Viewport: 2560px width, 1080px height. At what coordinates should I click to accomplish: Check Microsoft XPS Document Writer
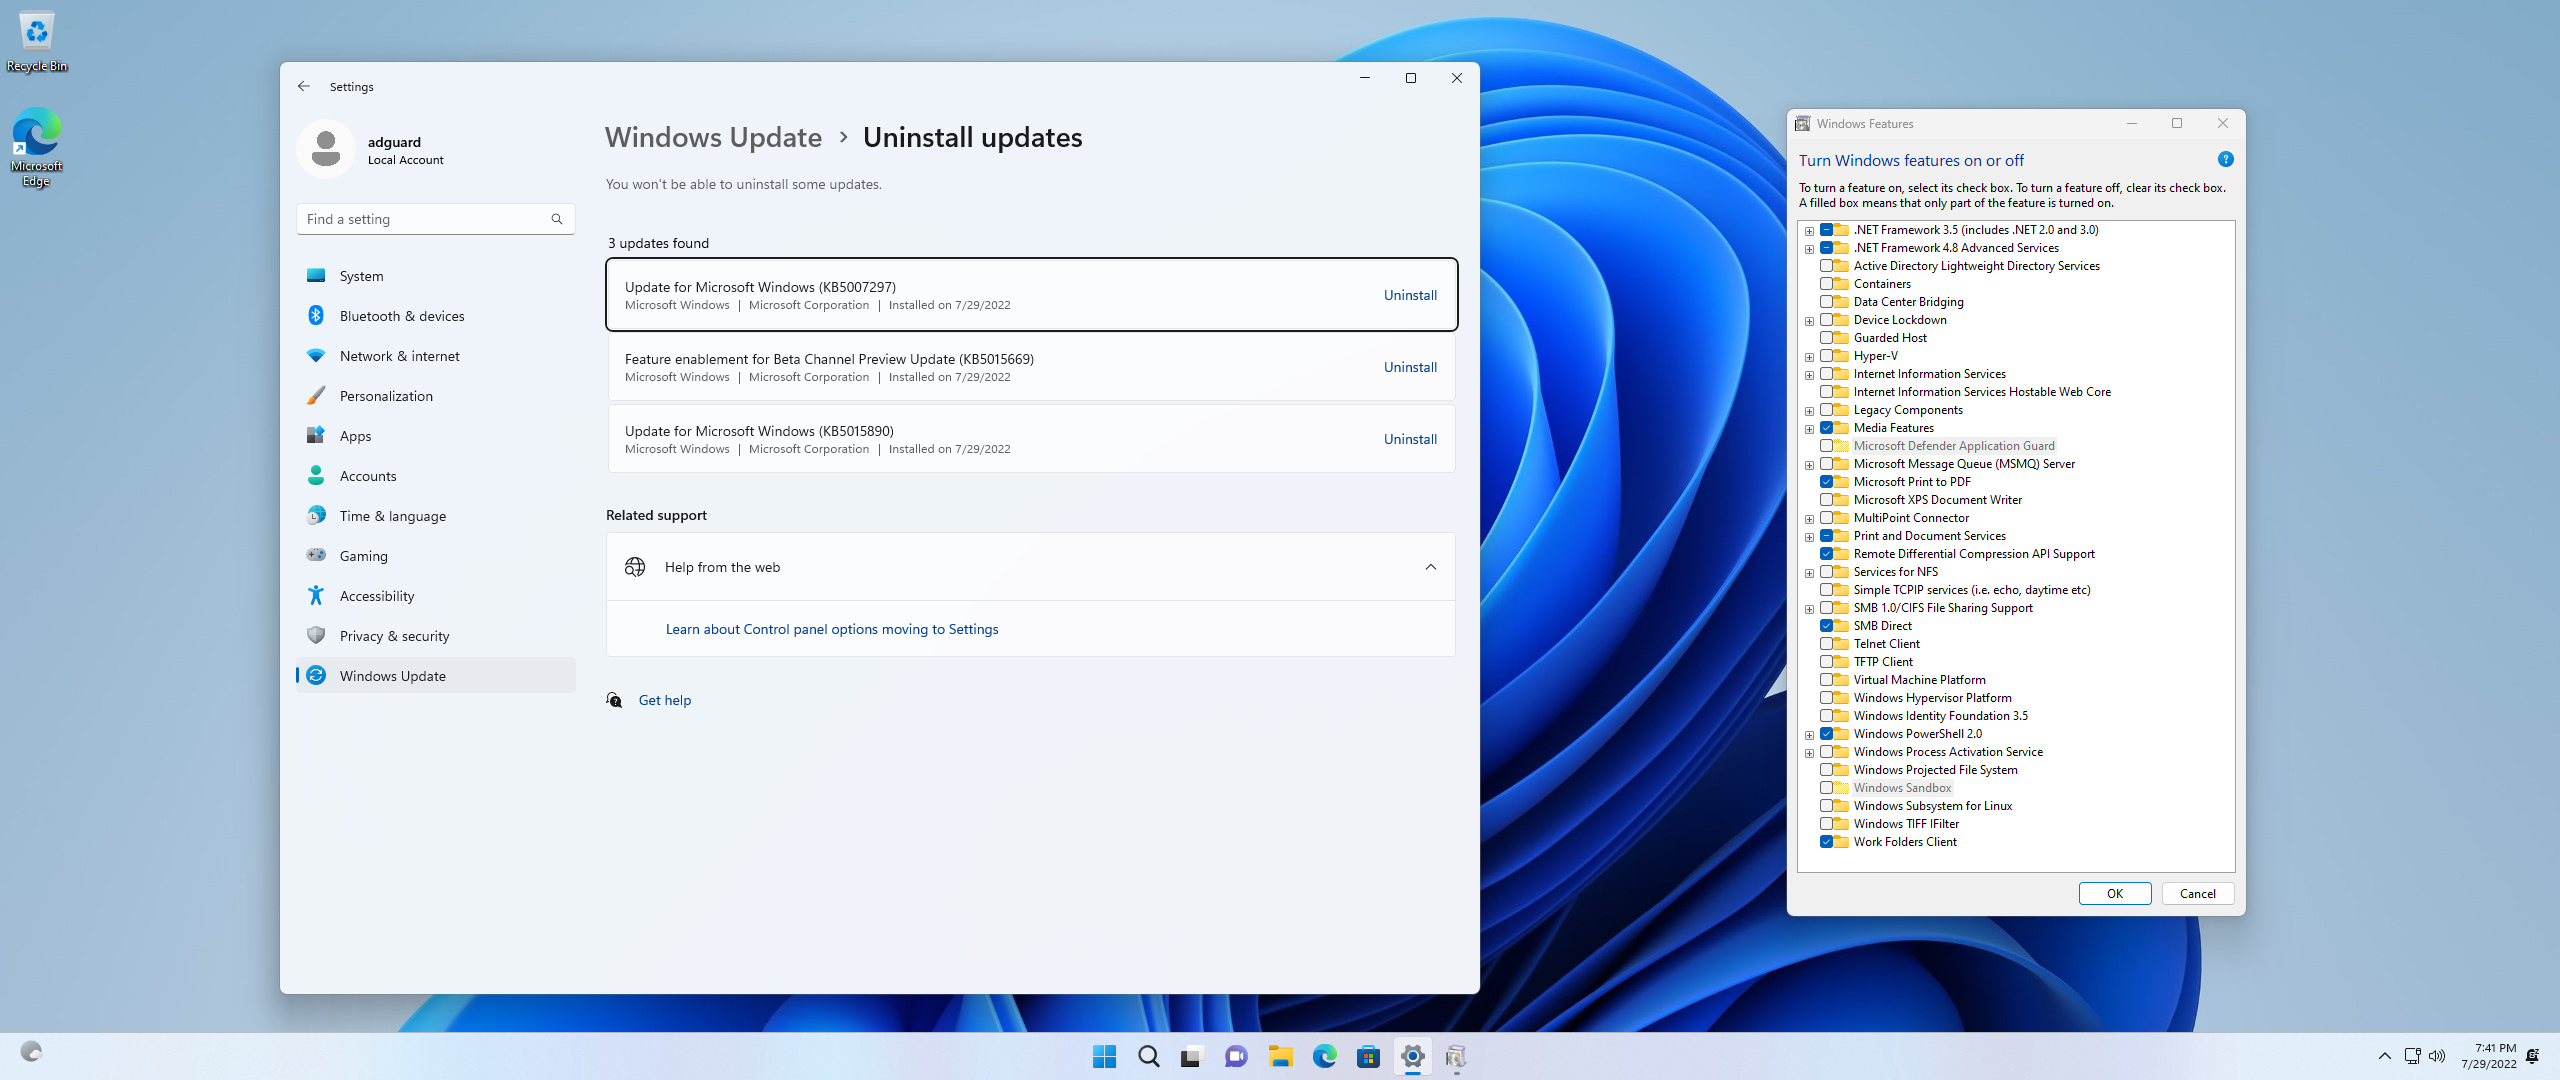point(1826,500)
